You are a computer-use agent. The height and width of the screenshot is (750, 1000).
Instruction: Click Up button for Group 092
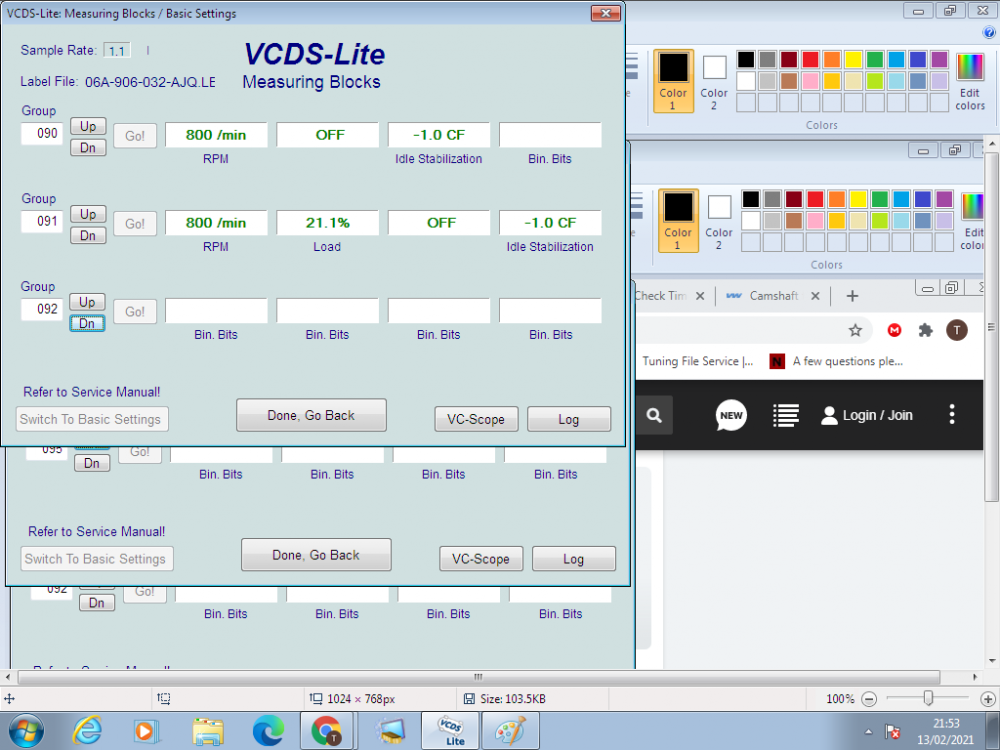click(87, 302)
